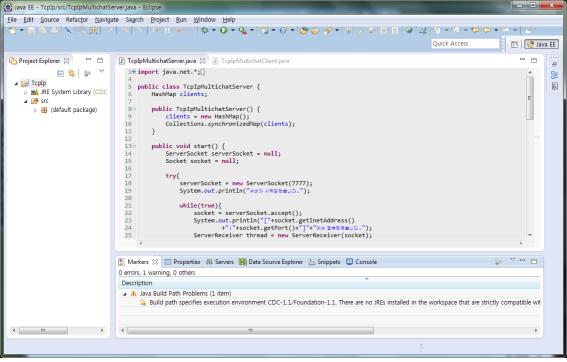This screenshot has height=362, width=567.
Task: Maximize the Project Explorer panel
Action: click(x=100, y=60)
